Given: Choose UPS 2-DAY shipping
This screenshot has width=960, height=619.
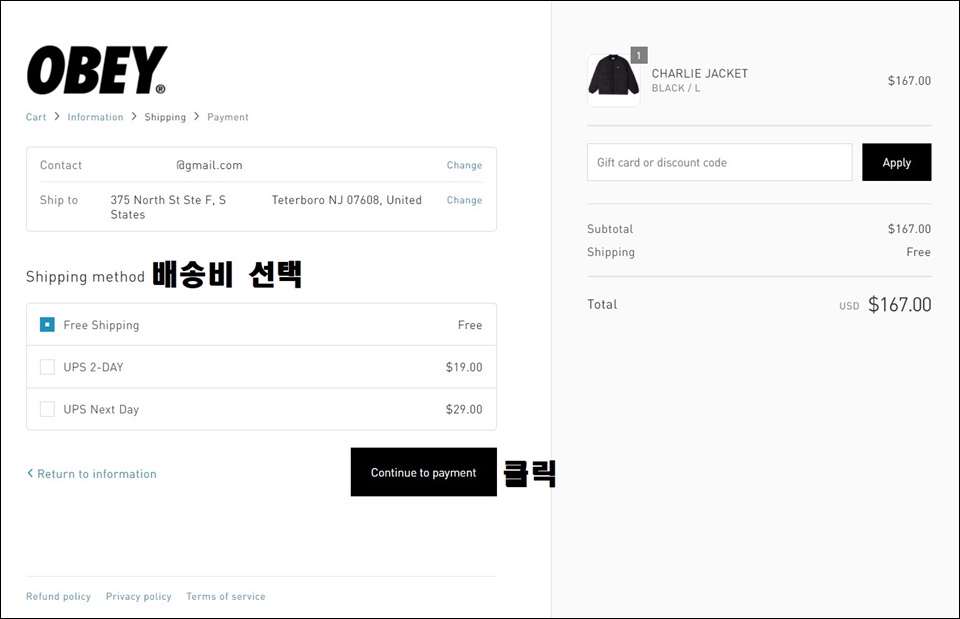Looking at the screenshot, I should pyautogui.click(x=47, y=367).
